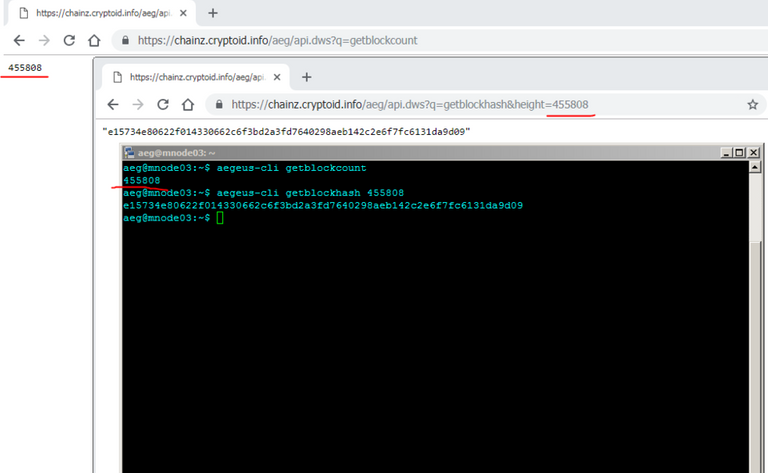The width and height of the screenshot is (768, 473).
Task: Click the terminal scrollbar up arrow
Action: pos(754,167)
